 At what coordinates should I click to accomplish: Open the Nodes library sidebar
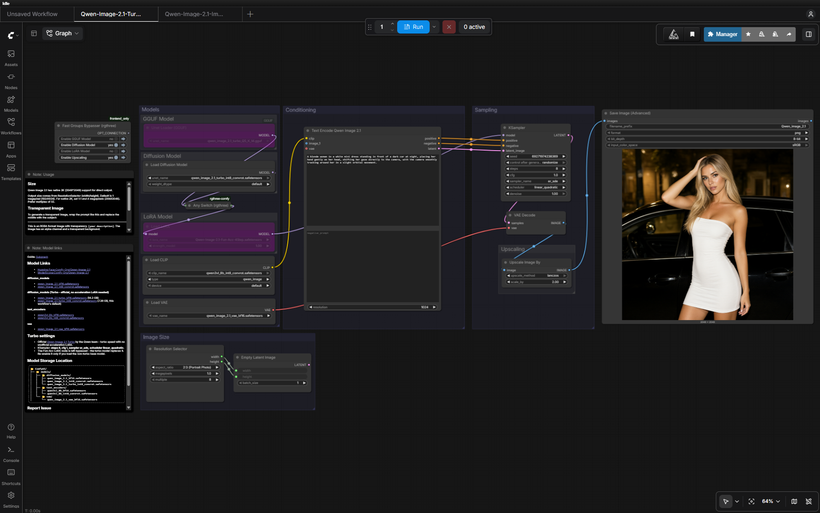pyautogui.click(x=11, y=80)
